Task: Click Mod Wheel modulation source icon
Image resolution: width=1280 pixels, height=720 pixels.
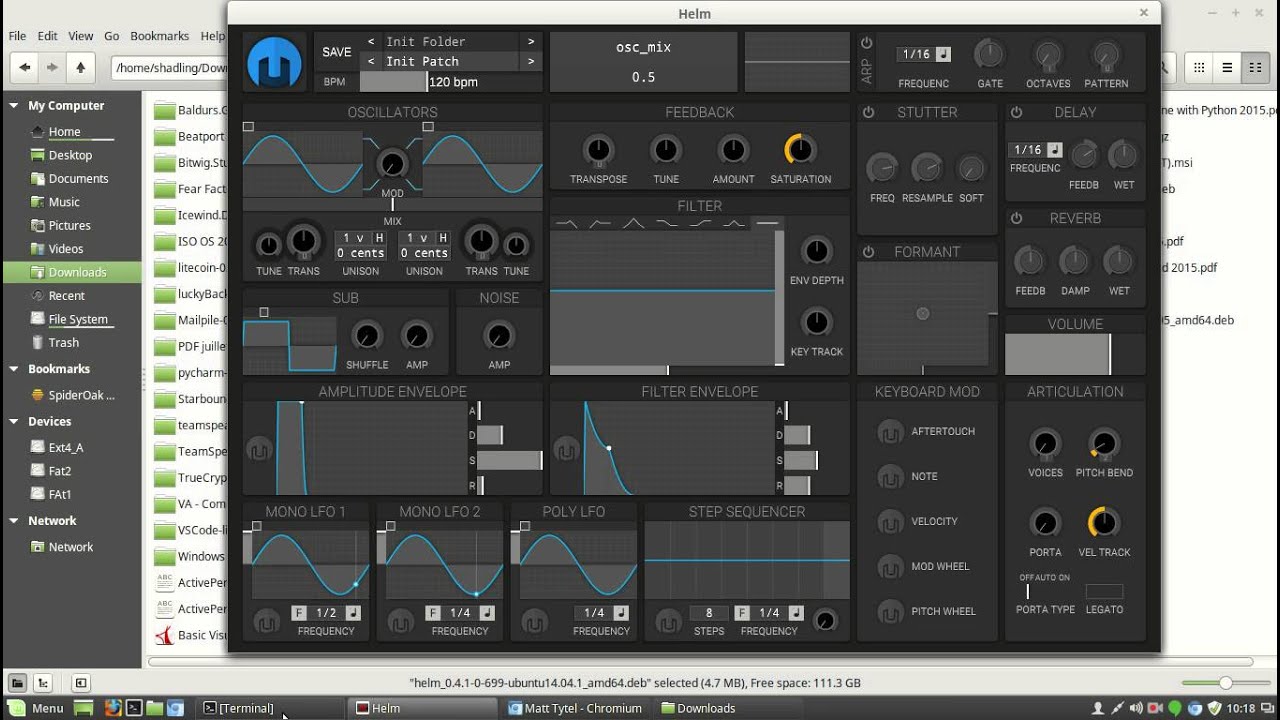Action: pyautogui.click(x=890, y=567)
